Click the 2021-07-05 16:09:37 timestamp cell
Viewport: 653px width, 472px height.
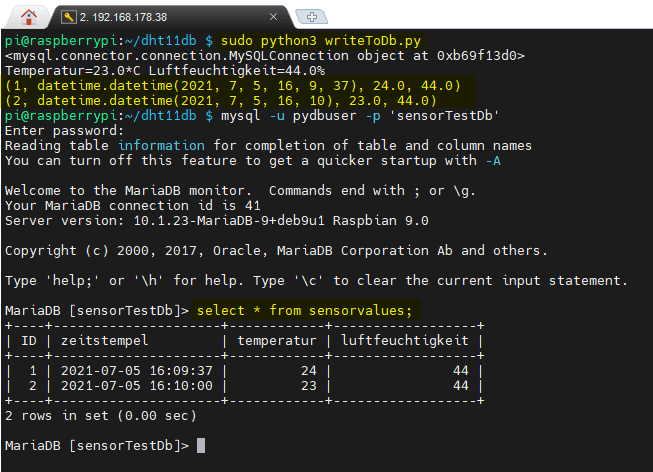tap(137, 371)
